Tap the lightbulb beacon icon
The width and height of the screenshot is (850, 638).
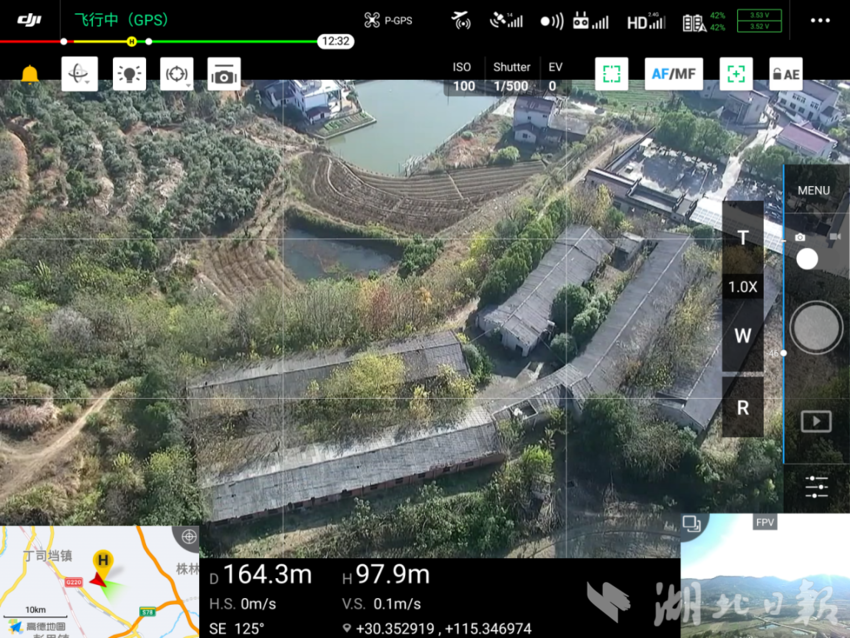click(129, 74)
